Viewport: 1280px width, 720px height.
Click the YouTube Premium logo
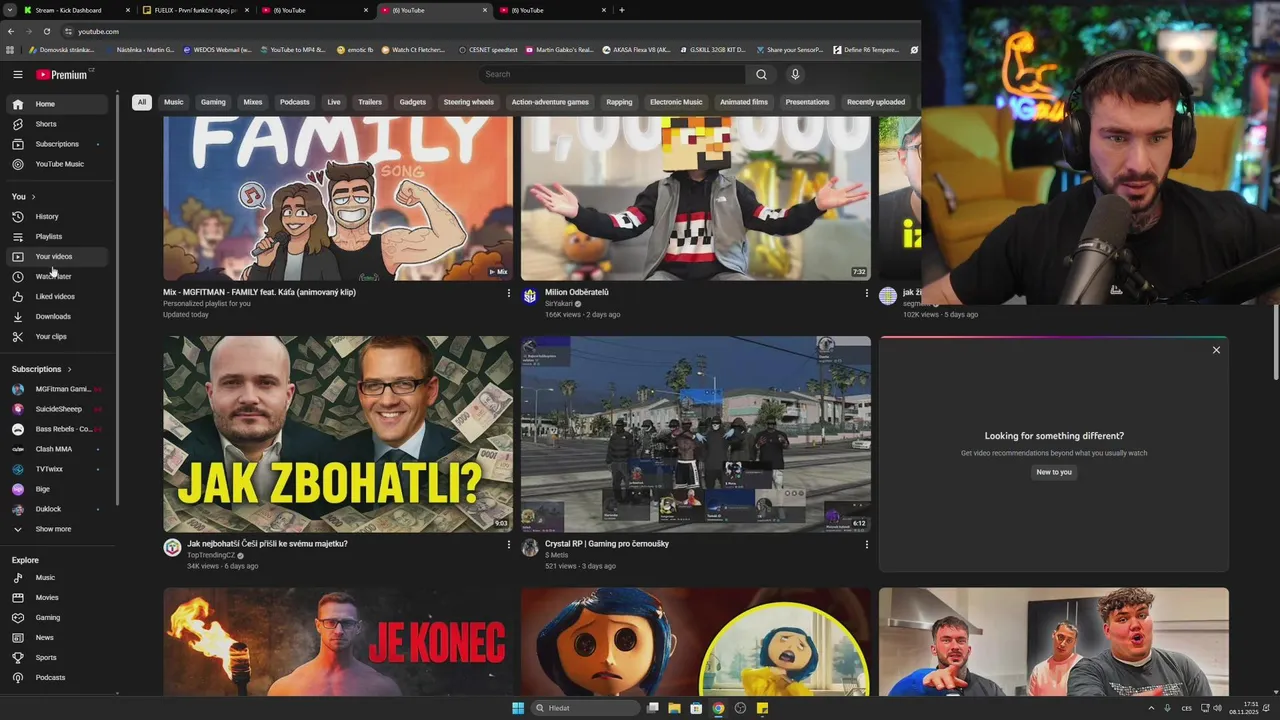click(62, 74)
